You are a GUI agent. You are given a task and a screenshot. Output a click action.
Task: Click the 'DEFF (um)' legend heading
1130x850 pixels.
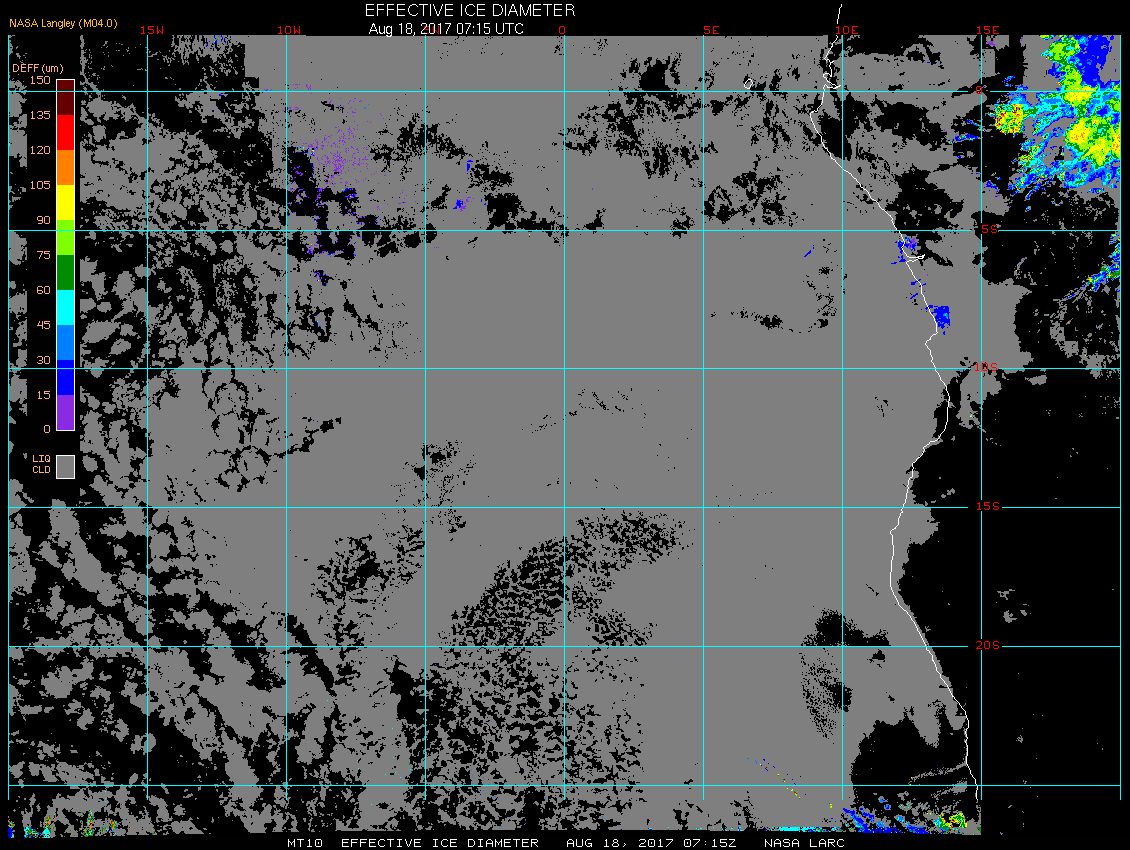(37, 68)
